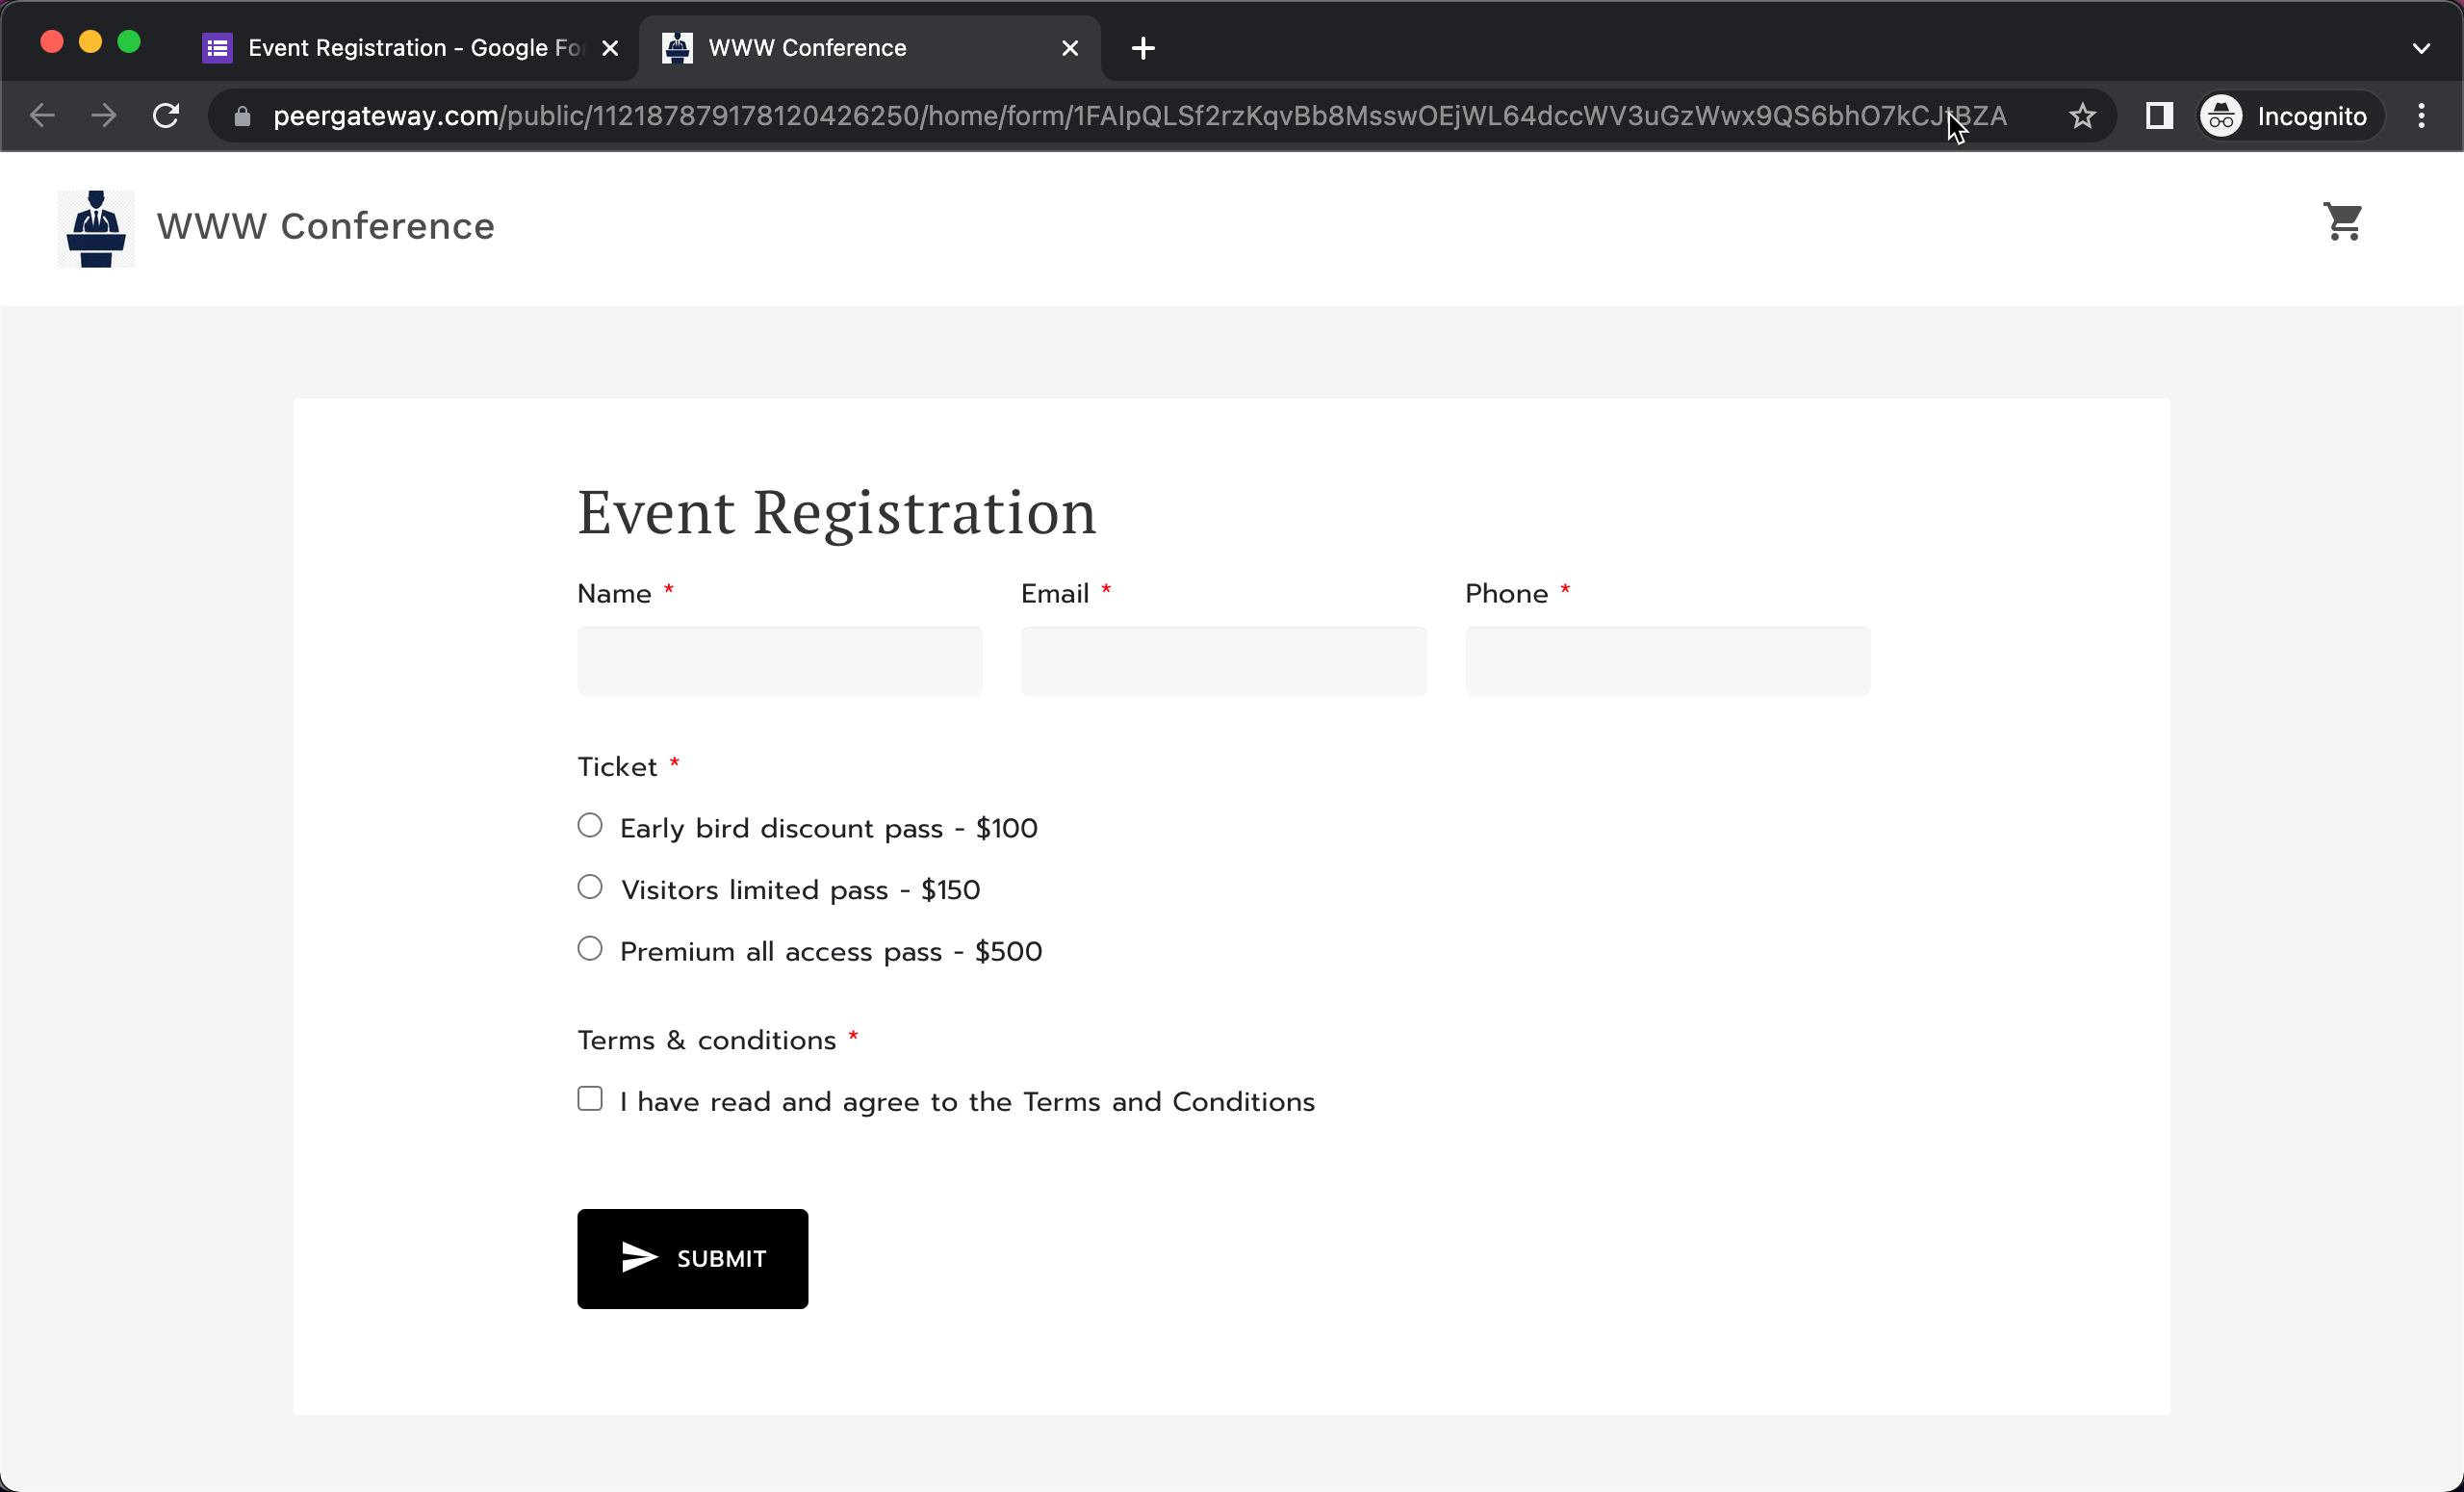Click the WWW Conference header title
Viewport: 2464px width, 1492px height.
pyautogui.click(x=326, y=226)
